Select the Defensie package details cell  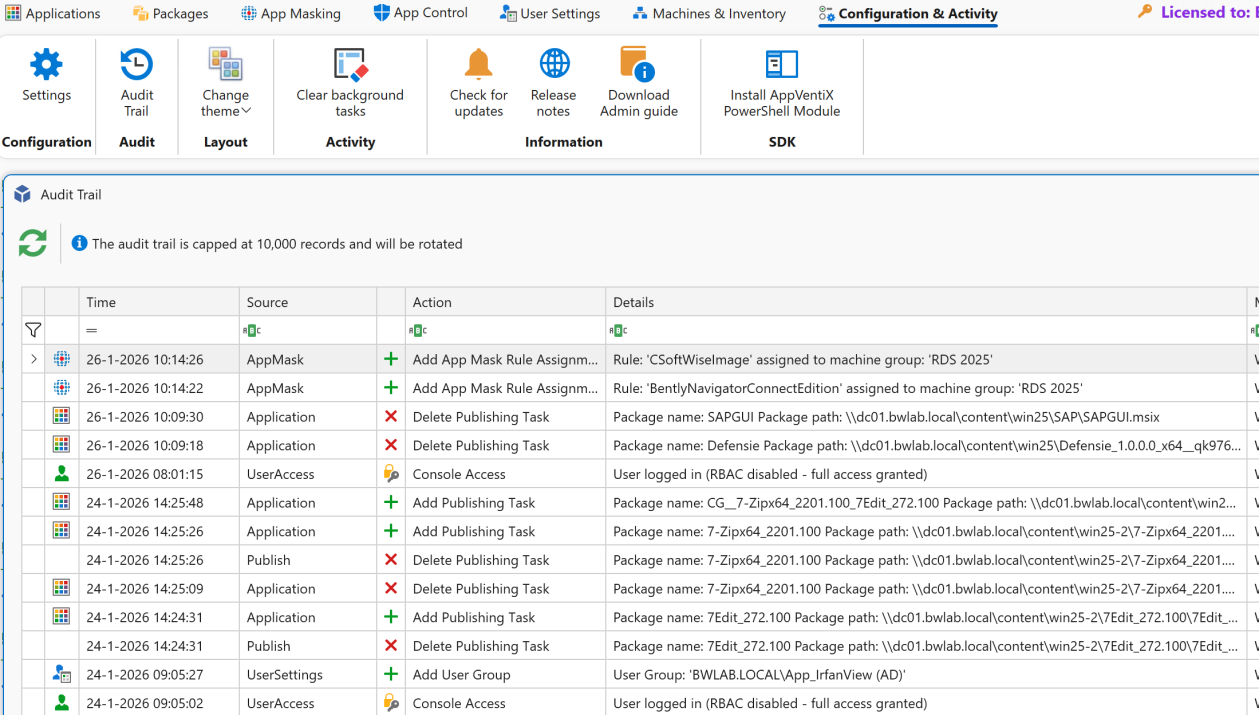[x=926, y=445]
